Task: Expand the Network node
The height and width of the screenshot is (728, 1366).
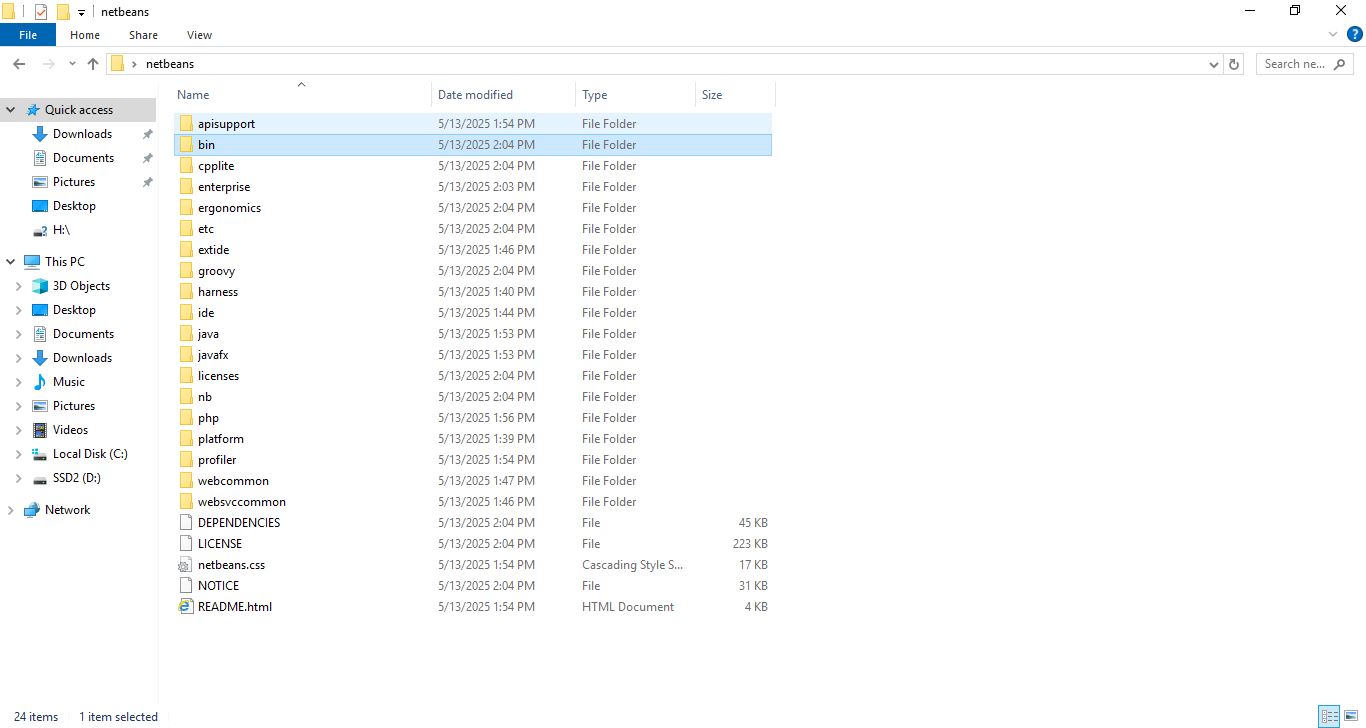Action: [11, 510]
